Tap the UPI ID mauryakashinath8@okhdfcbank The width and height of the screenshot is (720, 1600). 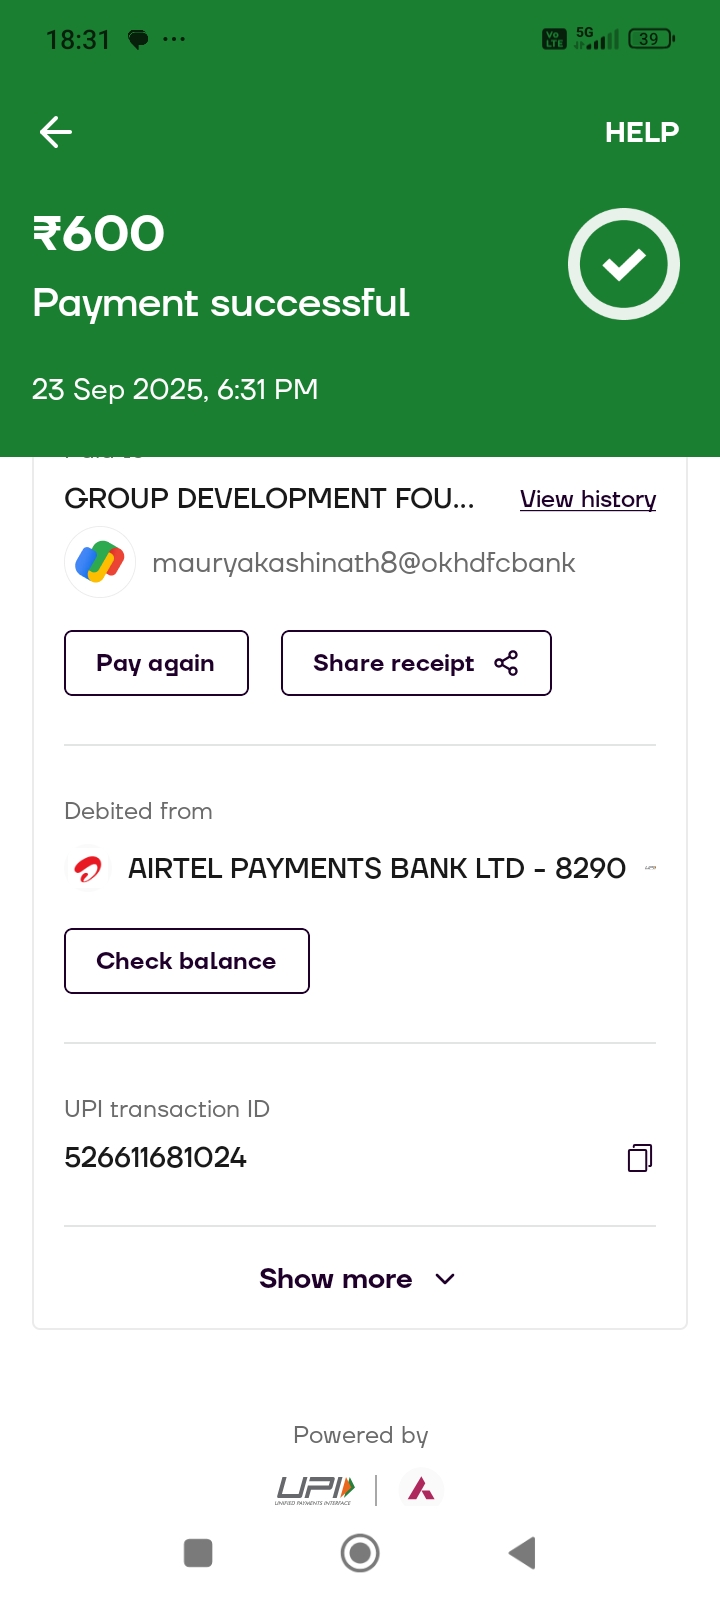tap(363, 563)
